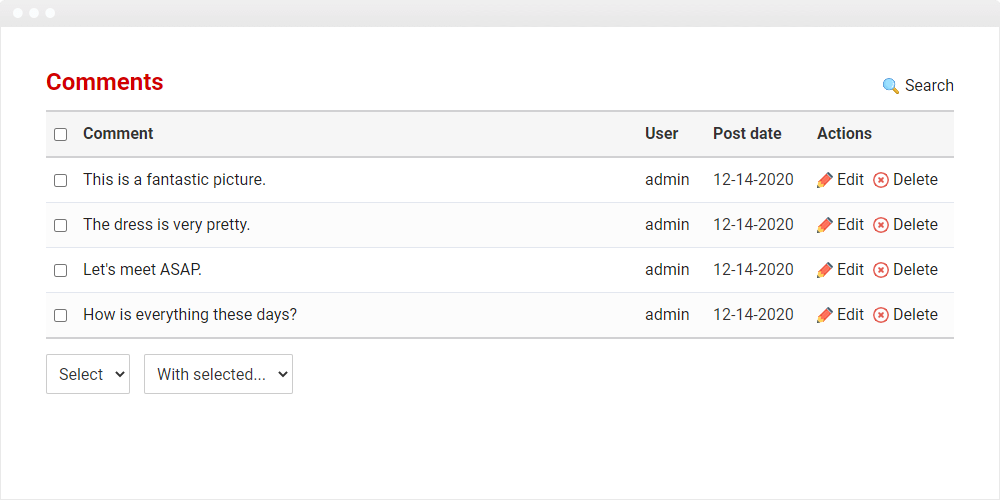
Task: Toggle the select-all checkbox in table header
Action: click(x=61, y=135)
